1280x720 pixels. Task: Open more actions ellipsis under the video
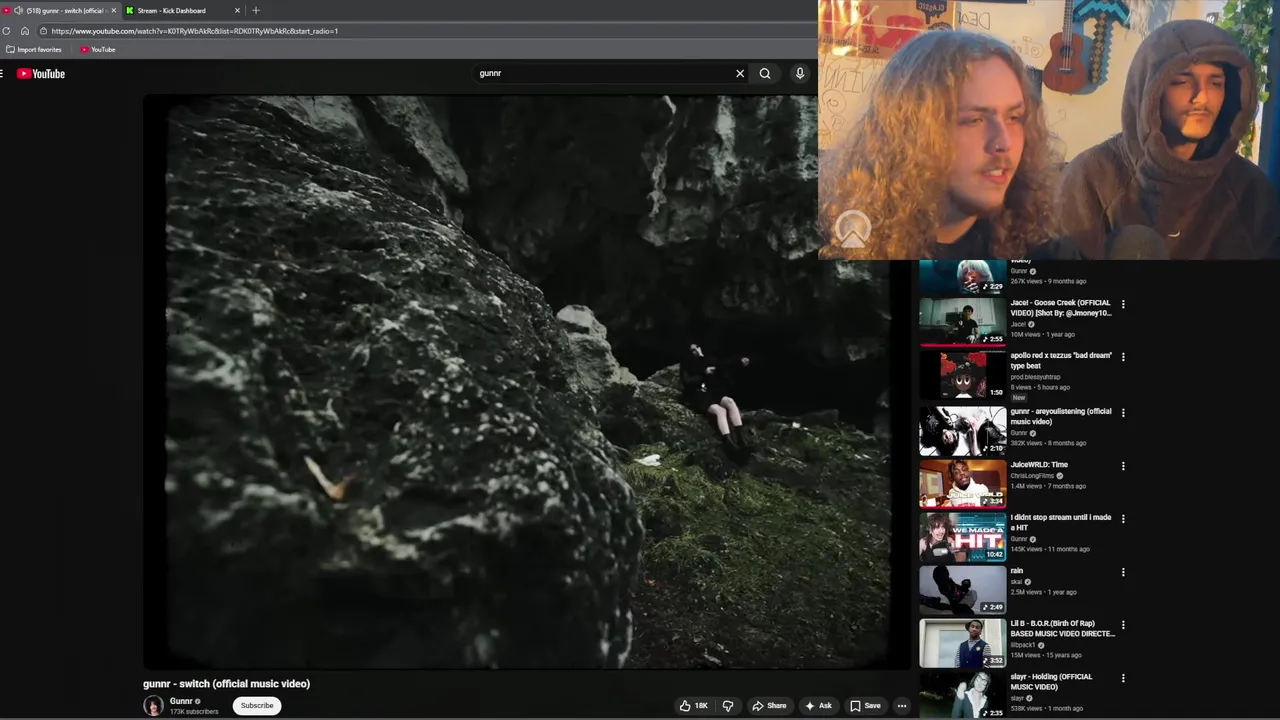901,706
